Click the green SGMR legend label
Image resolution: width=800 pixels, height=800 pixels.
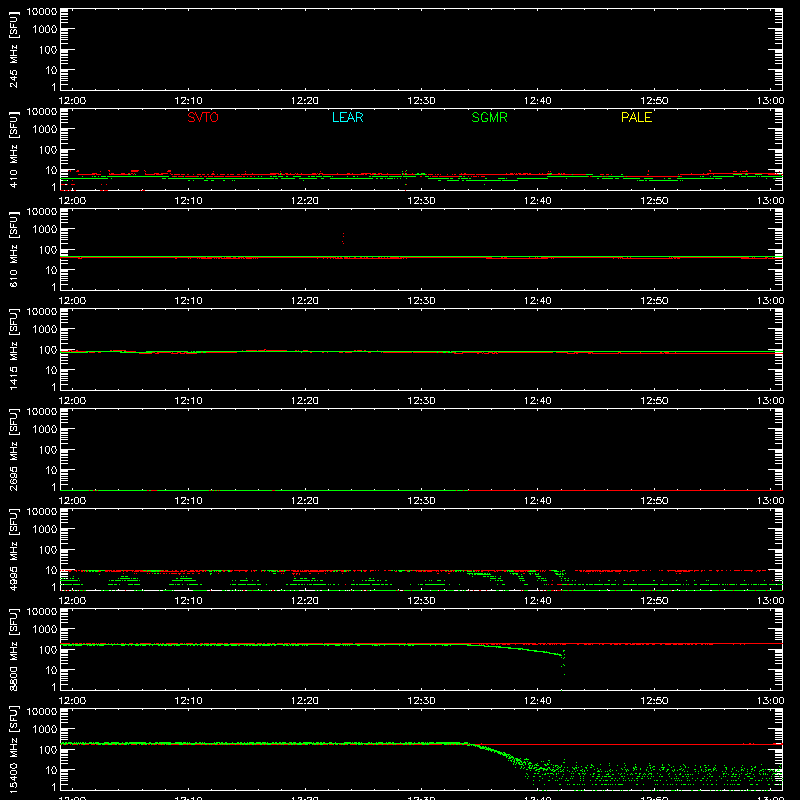tap(489, 117)
